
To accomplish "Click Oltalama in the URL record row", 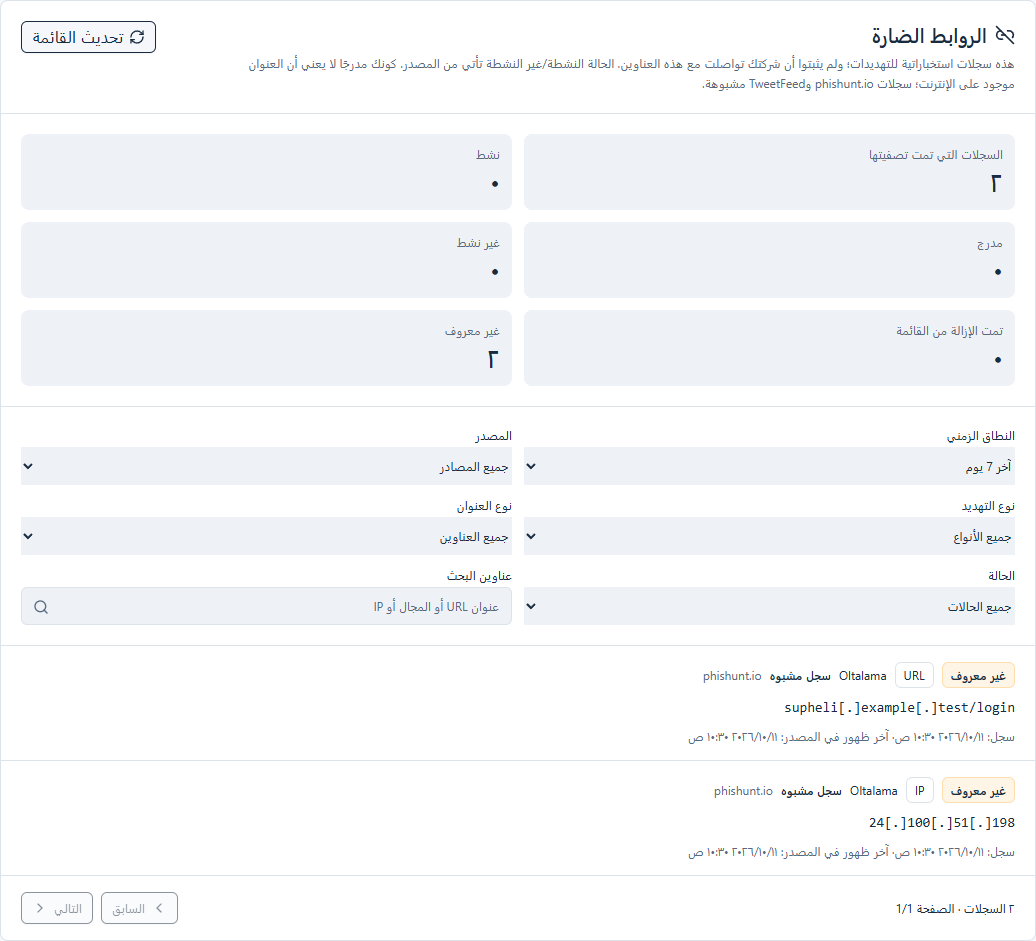I will click(x=862, y=675).
